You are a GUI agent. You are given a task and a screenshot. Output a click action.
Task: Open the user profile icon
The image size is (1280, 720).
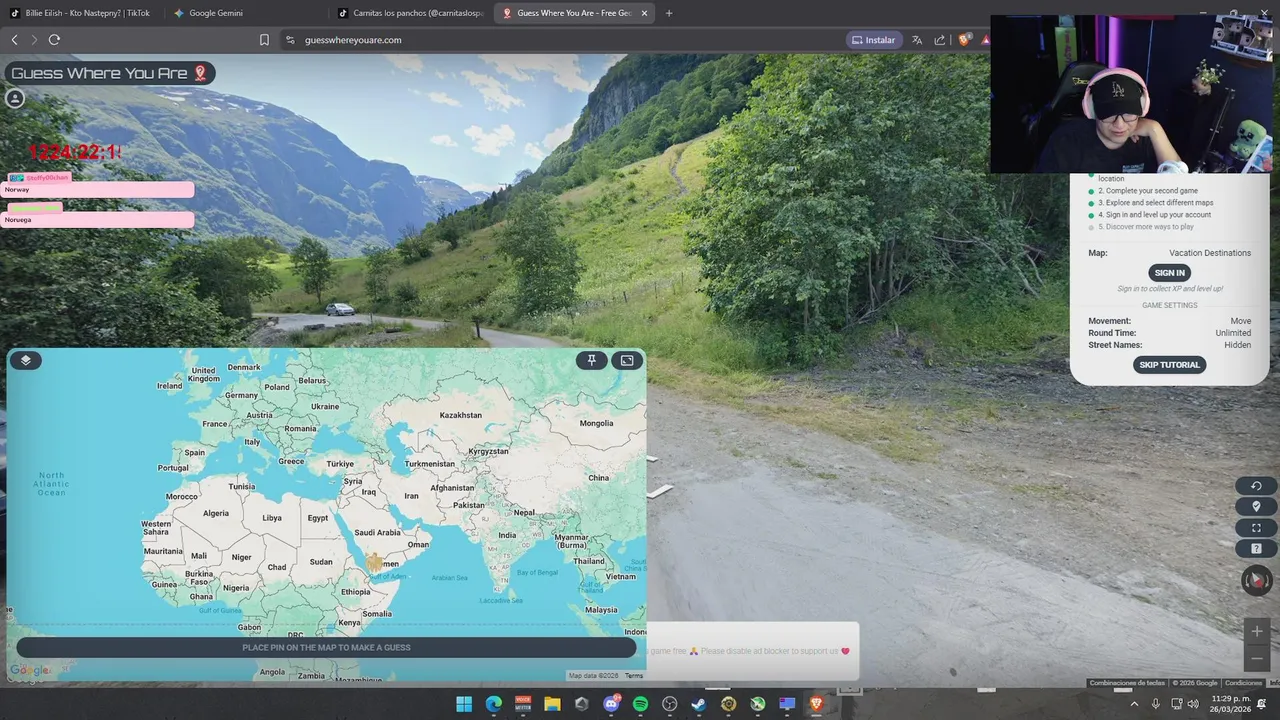tap(15, 98)
